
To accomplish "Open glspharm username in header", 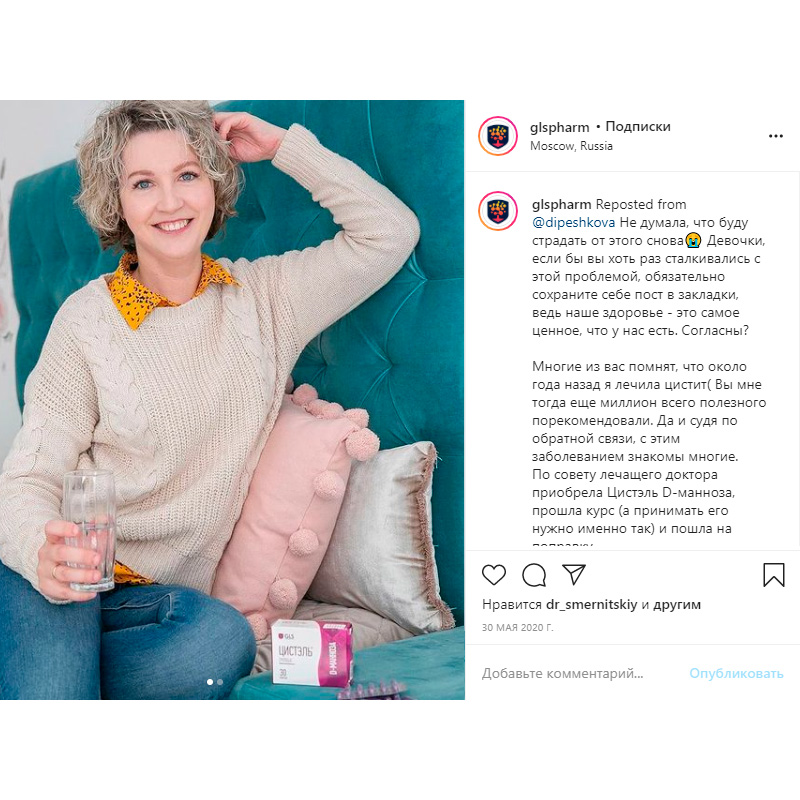I will coord(559,127).
